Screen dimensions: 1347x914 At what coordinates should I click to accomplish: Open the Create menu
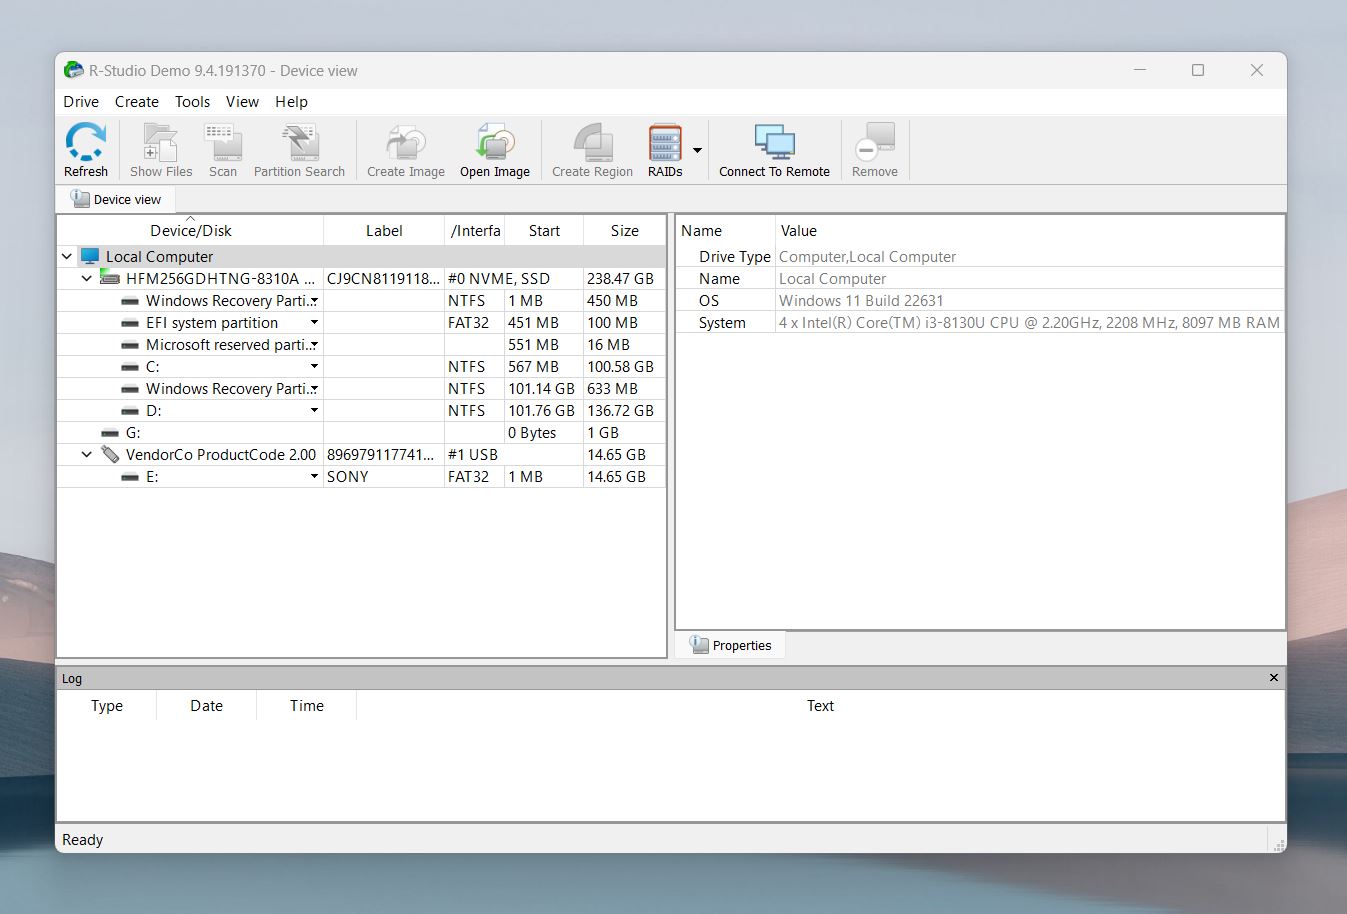point(137,102)
